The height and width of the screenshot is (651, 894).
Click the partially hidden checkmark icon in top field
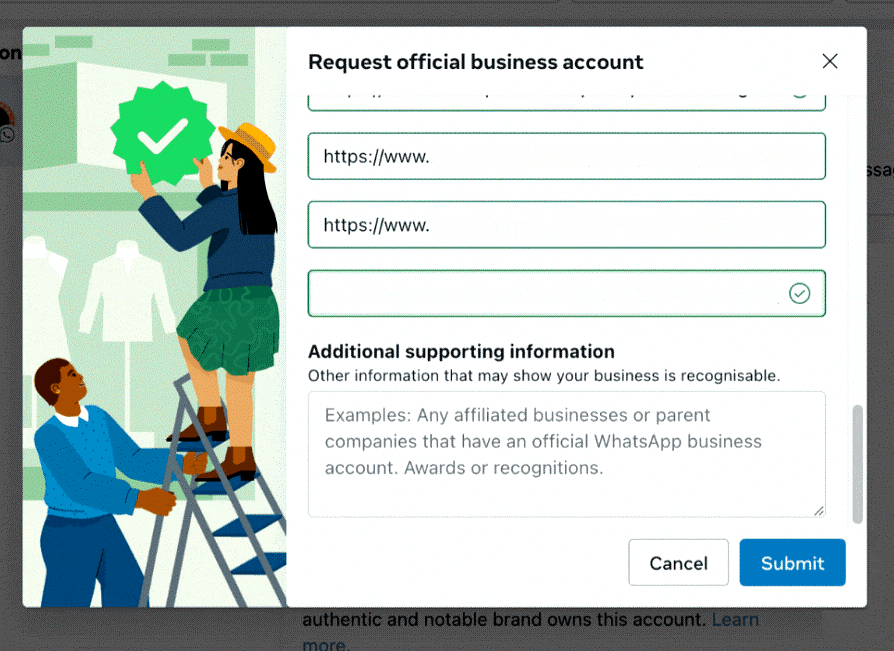point(799,95)
